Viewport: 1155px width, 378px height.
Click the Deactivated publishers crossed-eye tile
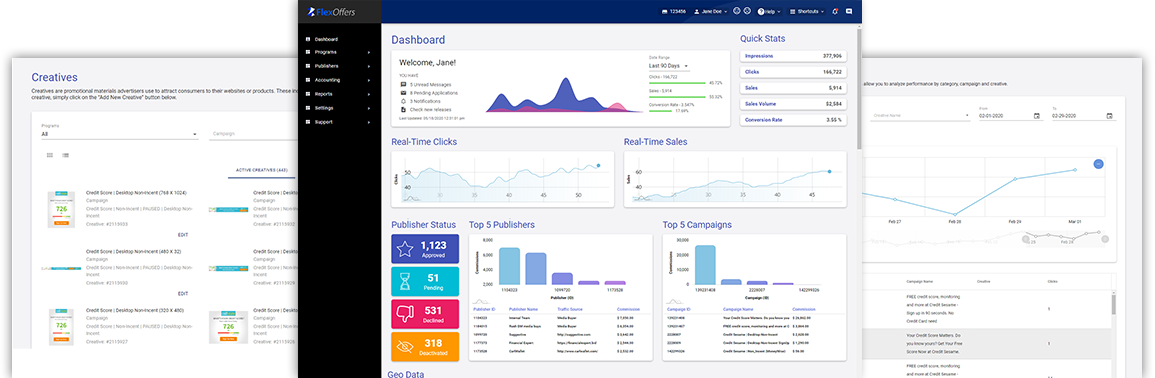pos(425,346)
